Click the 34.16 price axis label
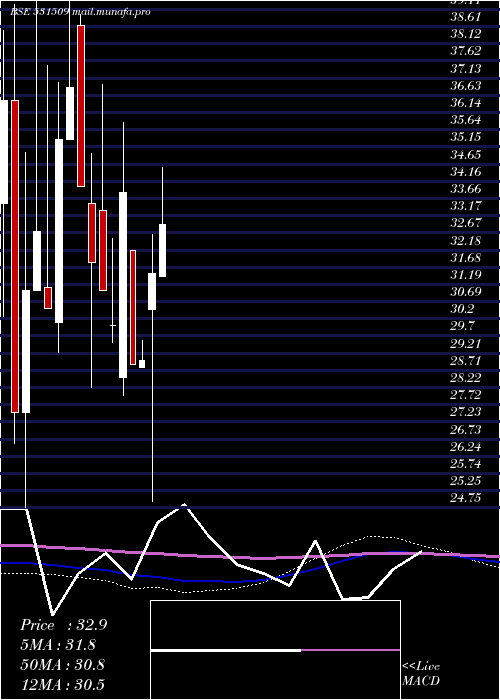The image size is (500, 700). (466, 171)
